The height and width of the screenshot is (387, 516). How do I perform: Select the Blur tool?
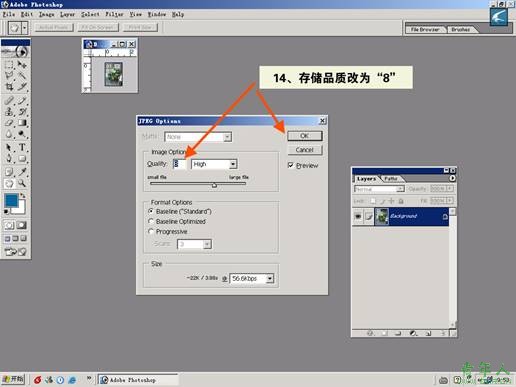pyautogui.click(x=9, y=134)
